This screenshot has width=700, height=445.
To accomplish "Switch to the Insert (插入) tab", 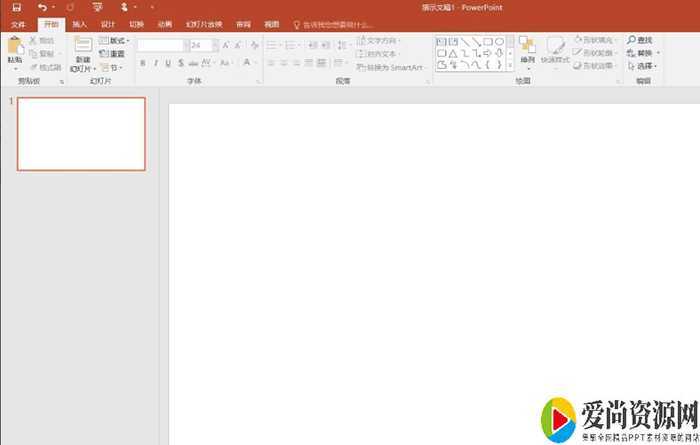I will coord(79,23).
